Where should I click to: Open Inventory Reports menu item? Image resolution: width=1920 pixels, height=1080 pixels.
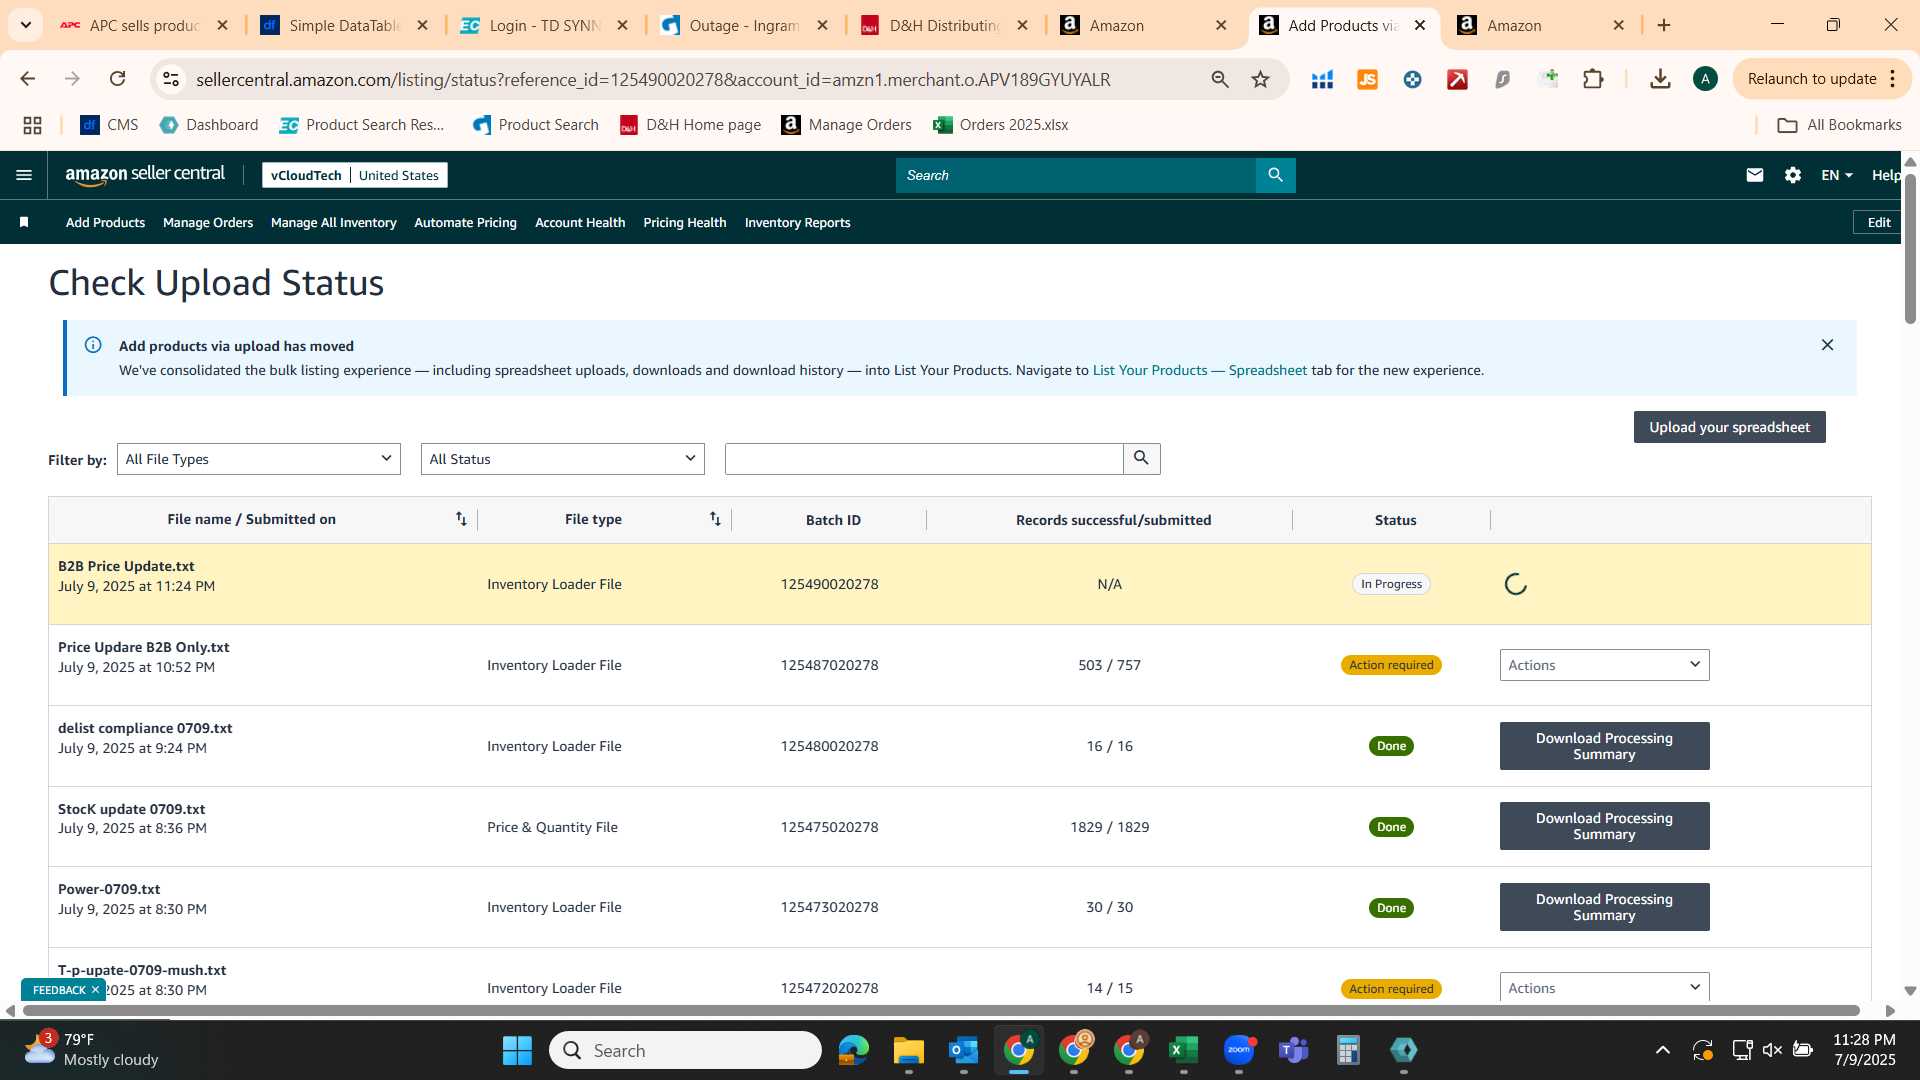797,222
